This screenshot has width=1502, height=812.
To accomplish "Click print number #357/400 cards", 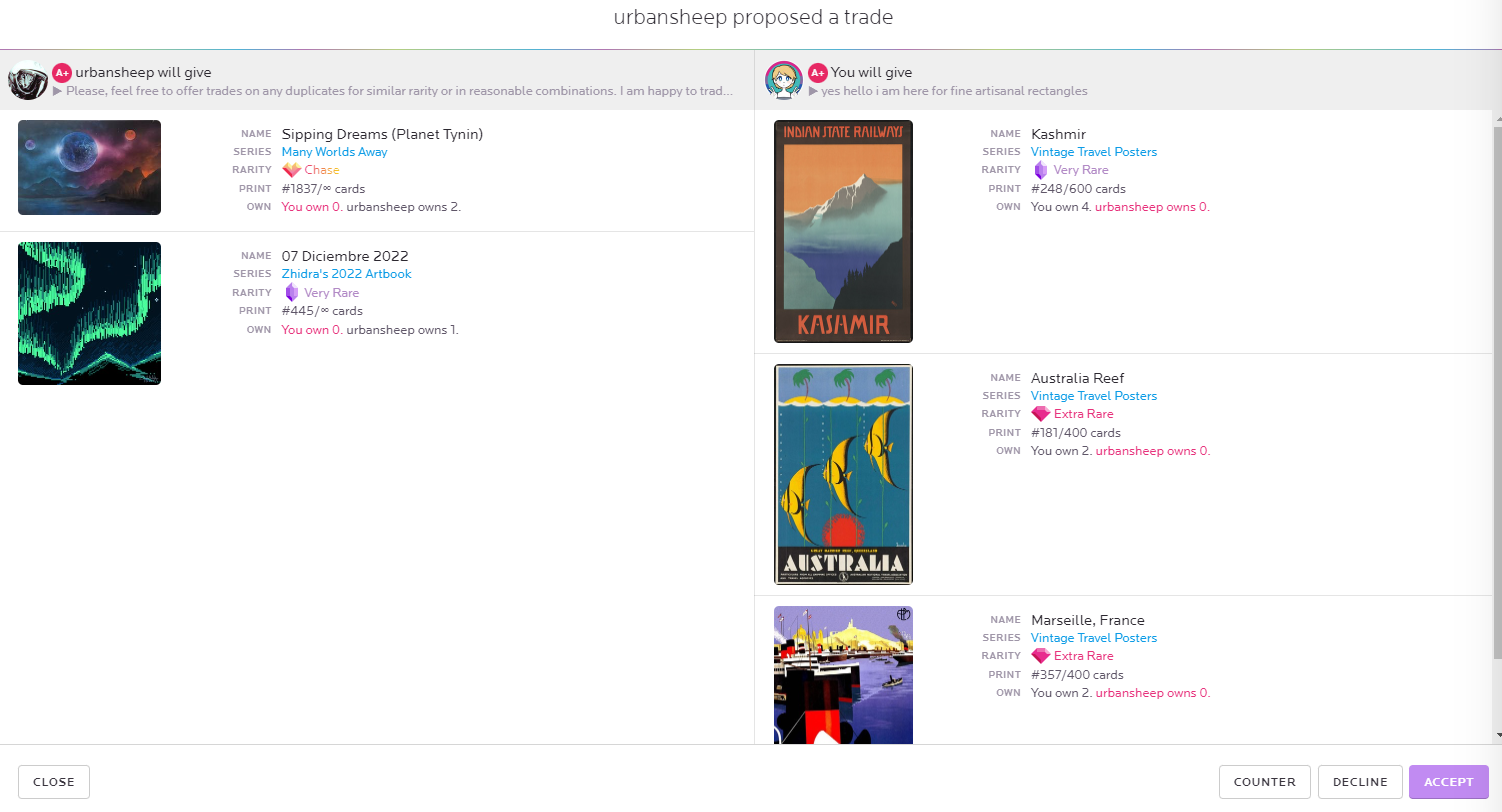I will tap(1077, 675).
